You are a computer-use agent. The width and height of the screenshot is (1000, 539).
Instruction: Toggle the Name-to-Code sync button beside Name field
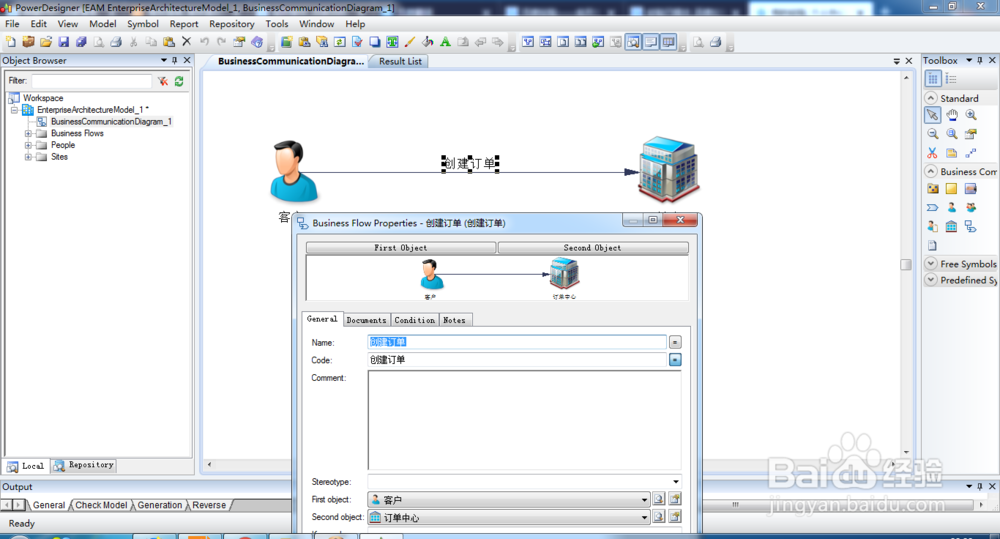click(x=675, y=343)
